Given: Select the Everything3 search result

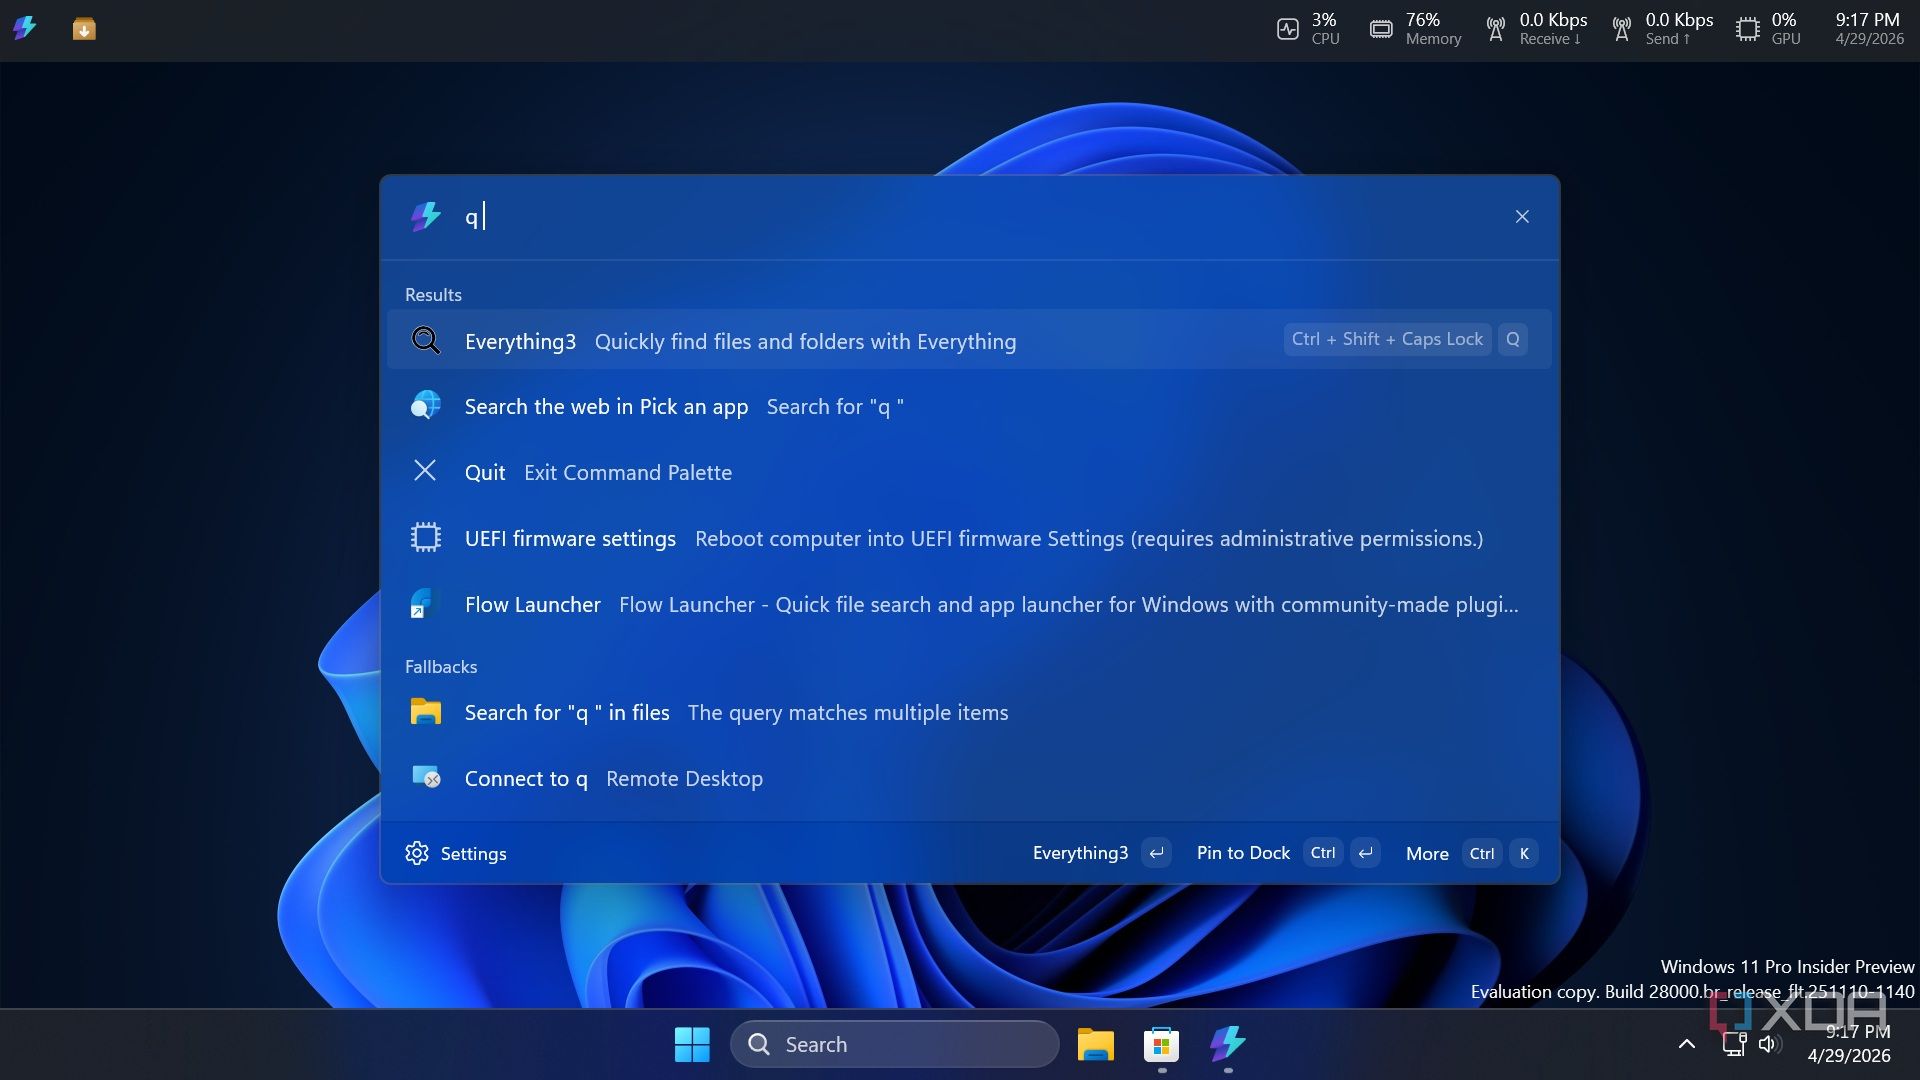Looking at the screenshot, I should point(969,340).
